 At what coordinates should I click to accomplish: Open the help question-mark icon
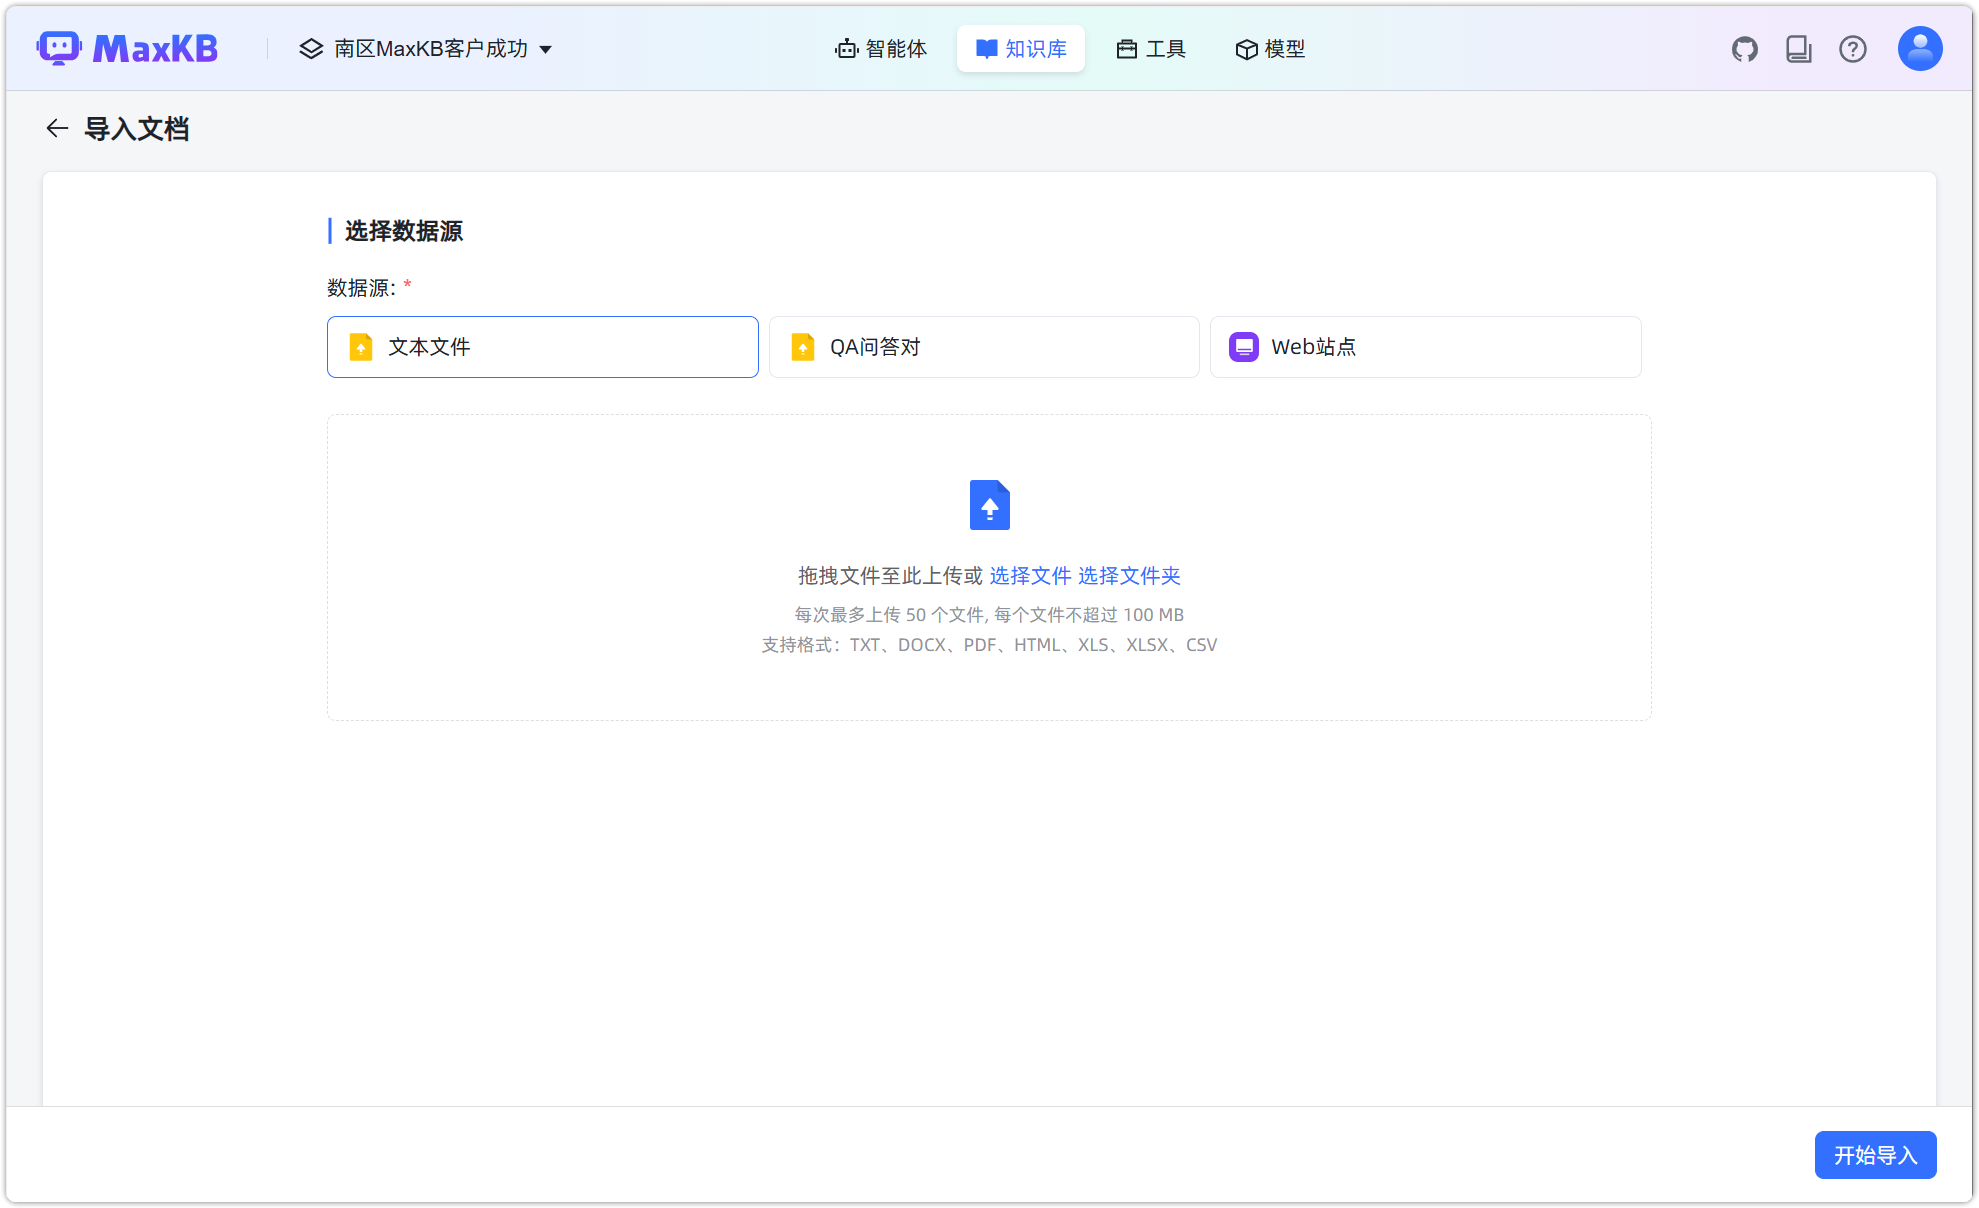pyautogui.click(x=1852, y=48)
